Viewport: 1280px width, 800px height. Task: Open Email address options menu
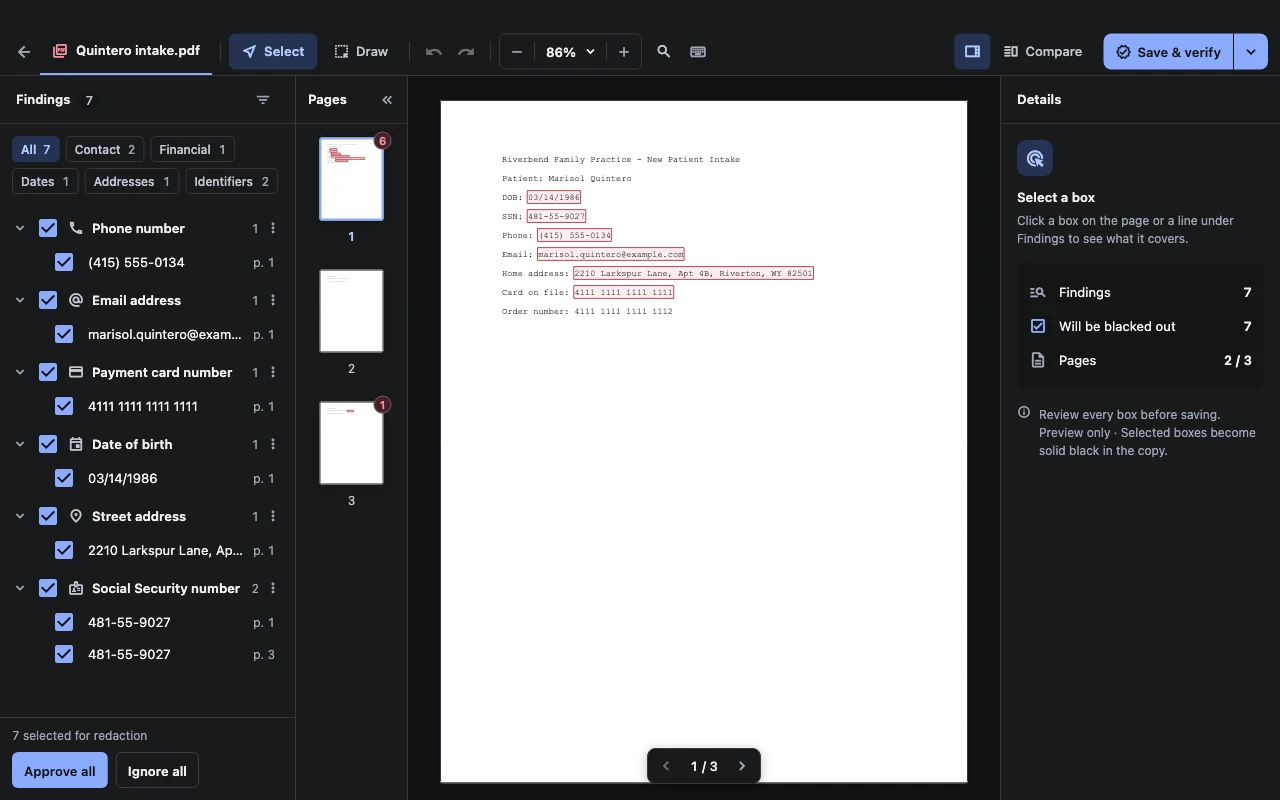pyautogui.click(x=273, y=300)
